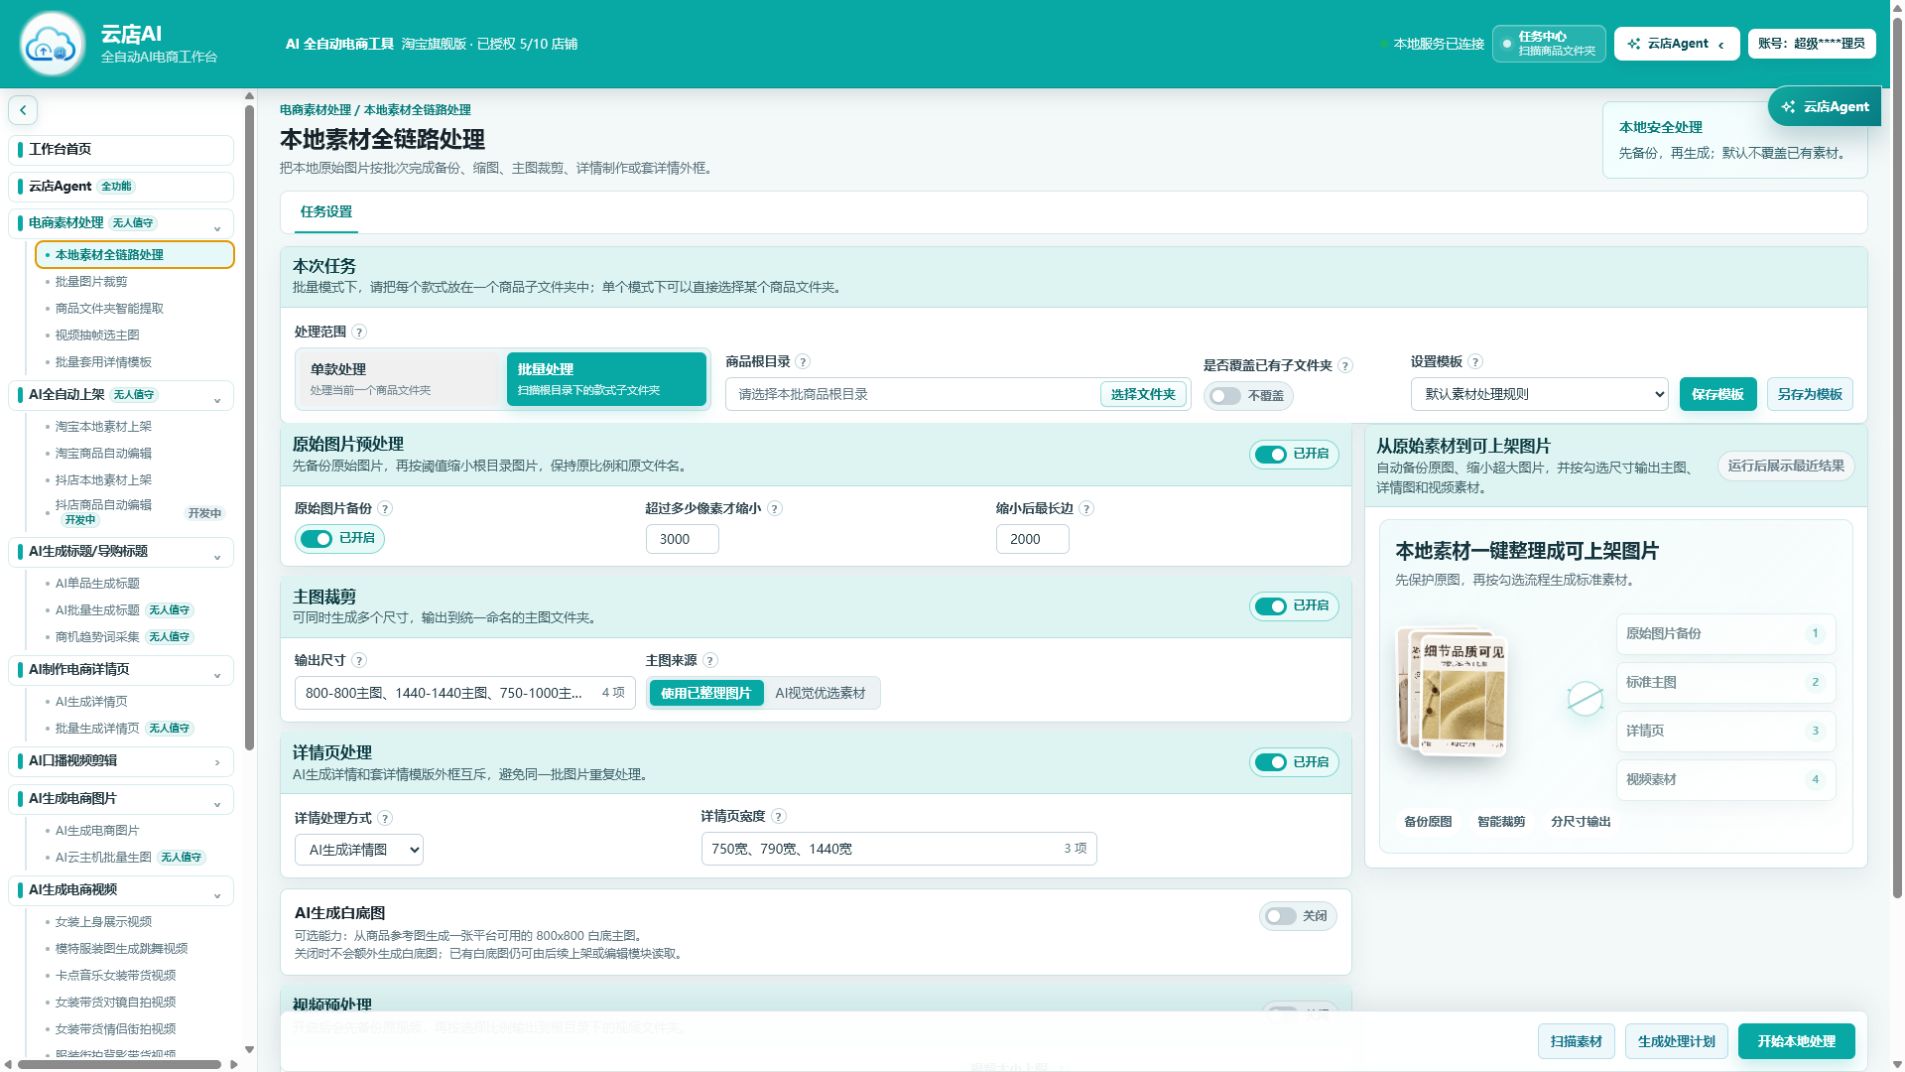1905x1072 pixels.
Task: Go to 批量套用详情模板
Action: [103, 363]
